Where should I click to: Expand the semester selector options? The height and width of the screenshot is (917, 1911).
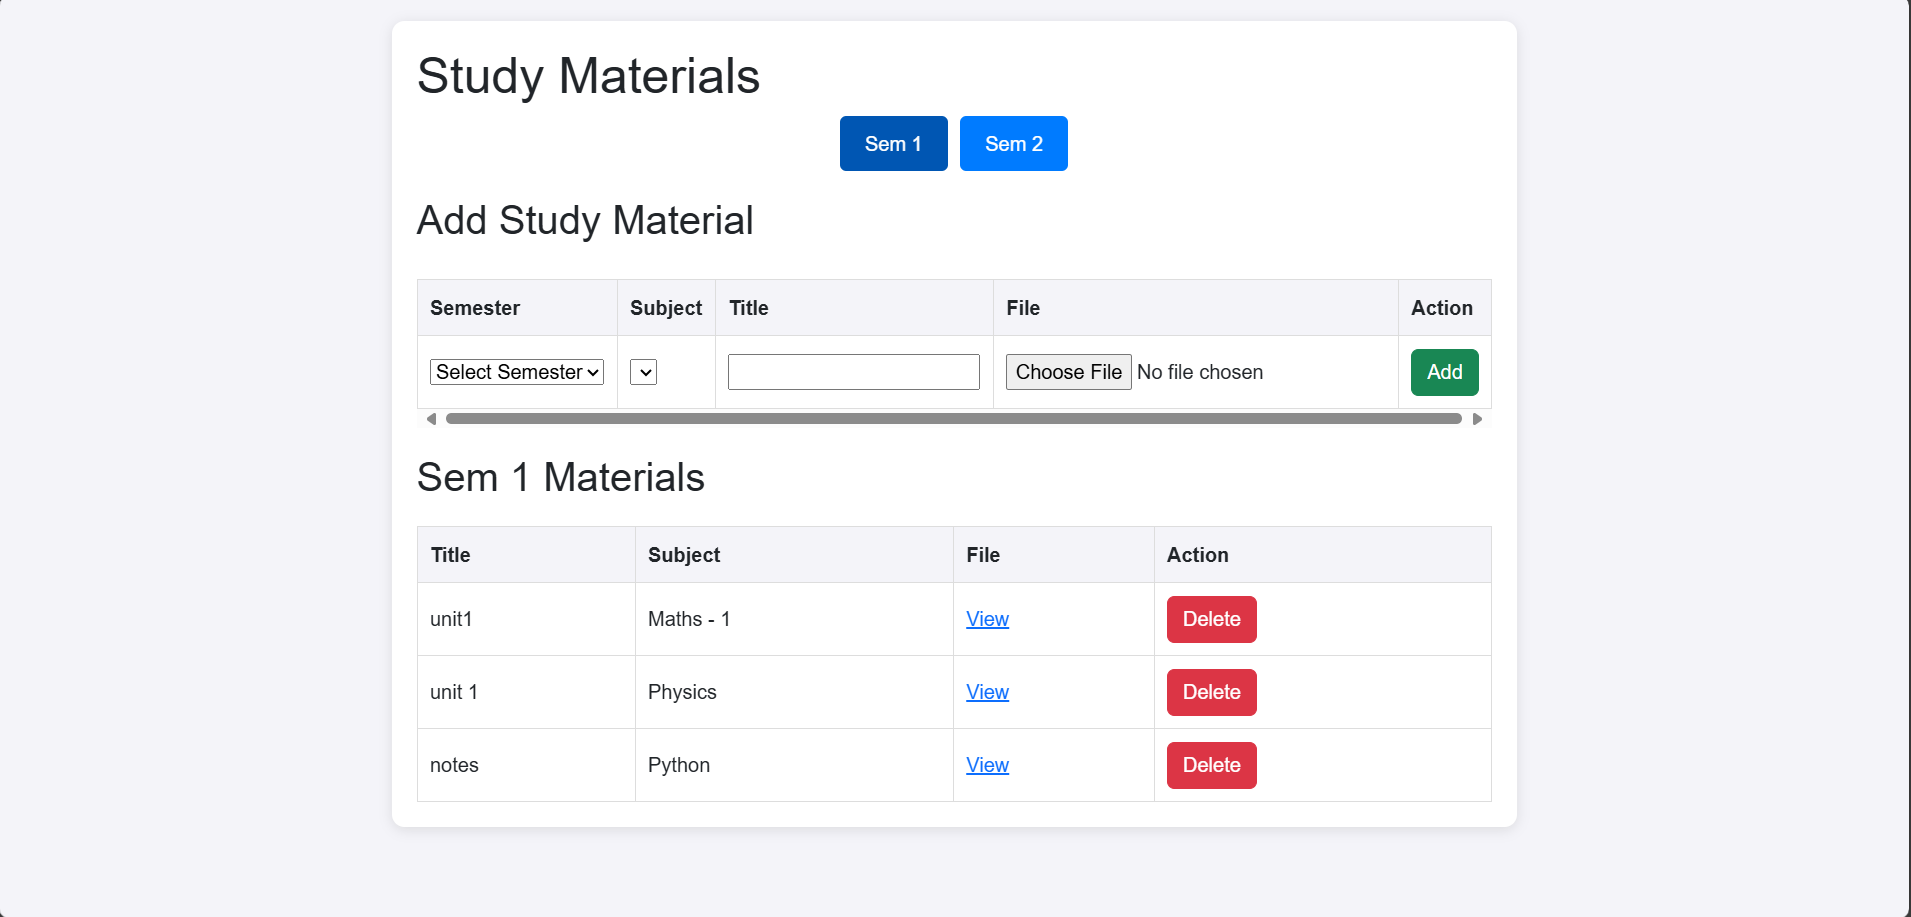point(516,371)
